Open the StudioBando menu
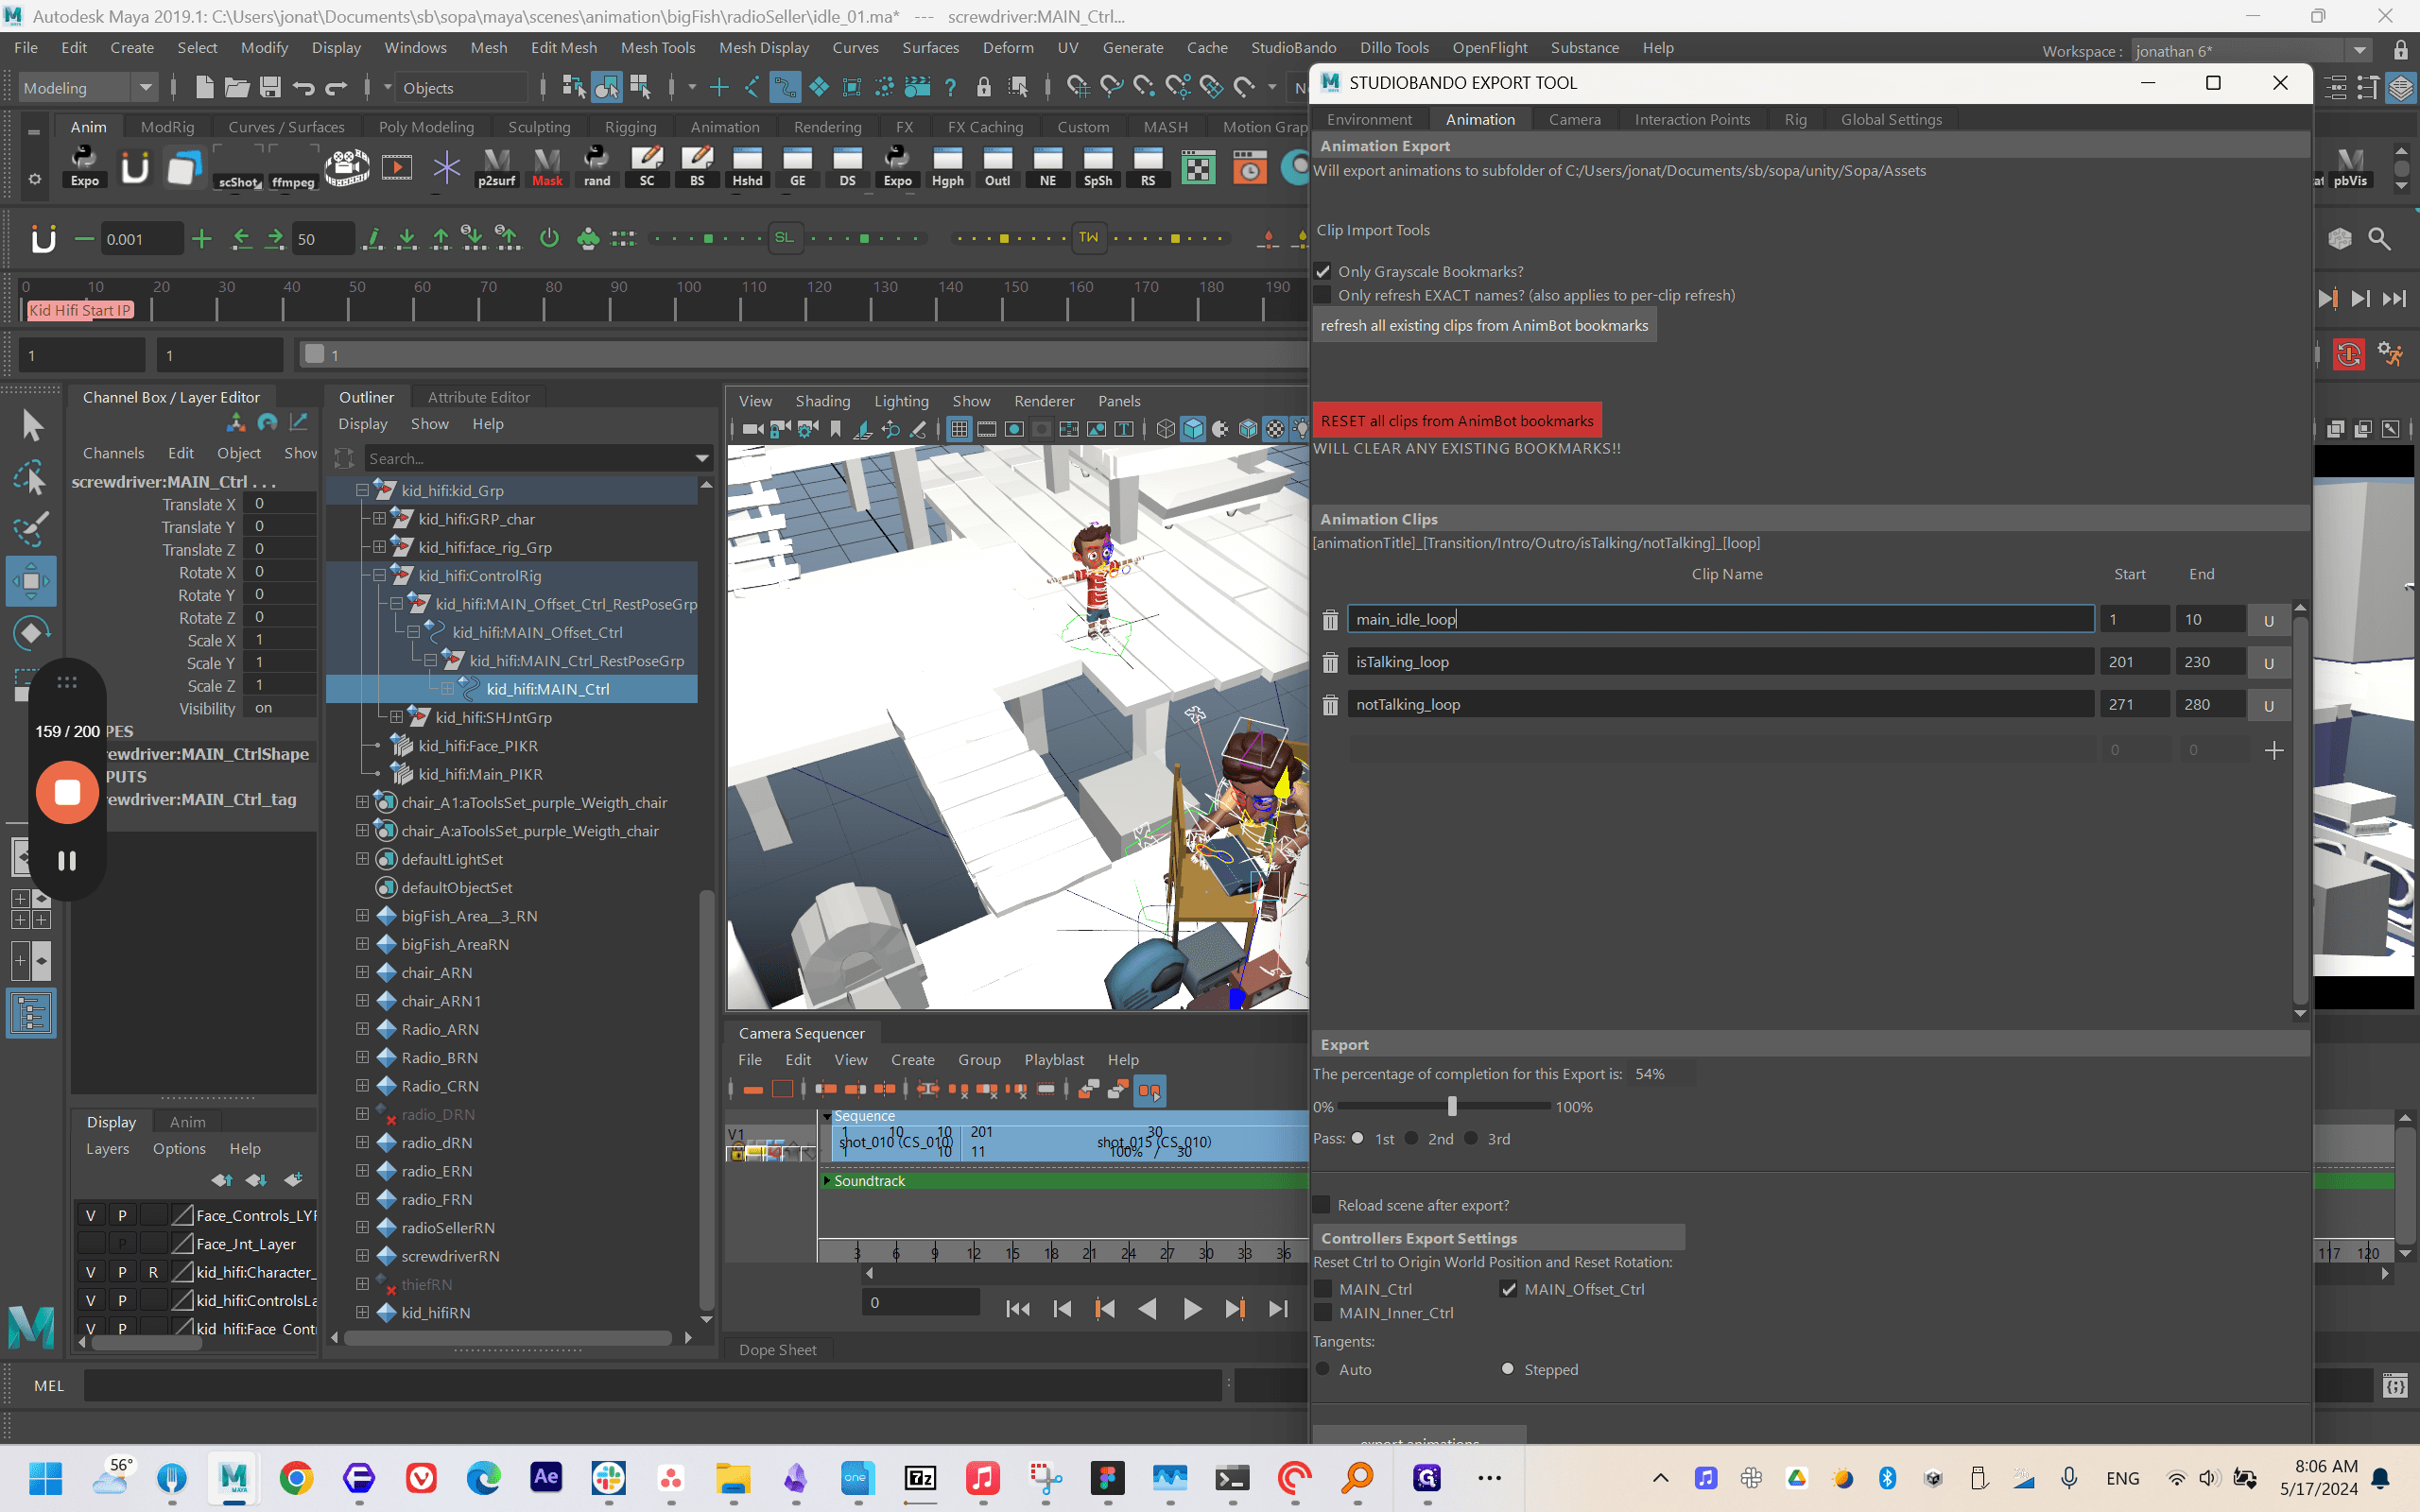This screenshot has width=2420, height=1512. click(x=1293, y=48)
